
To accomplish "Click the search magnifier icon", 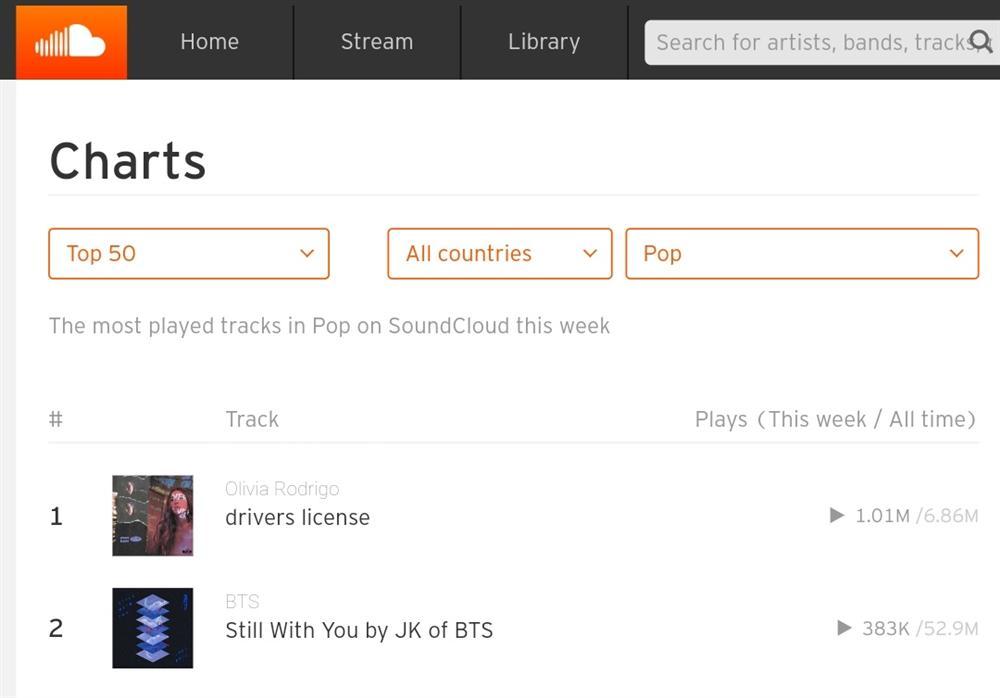I will (x=981, y=41).
